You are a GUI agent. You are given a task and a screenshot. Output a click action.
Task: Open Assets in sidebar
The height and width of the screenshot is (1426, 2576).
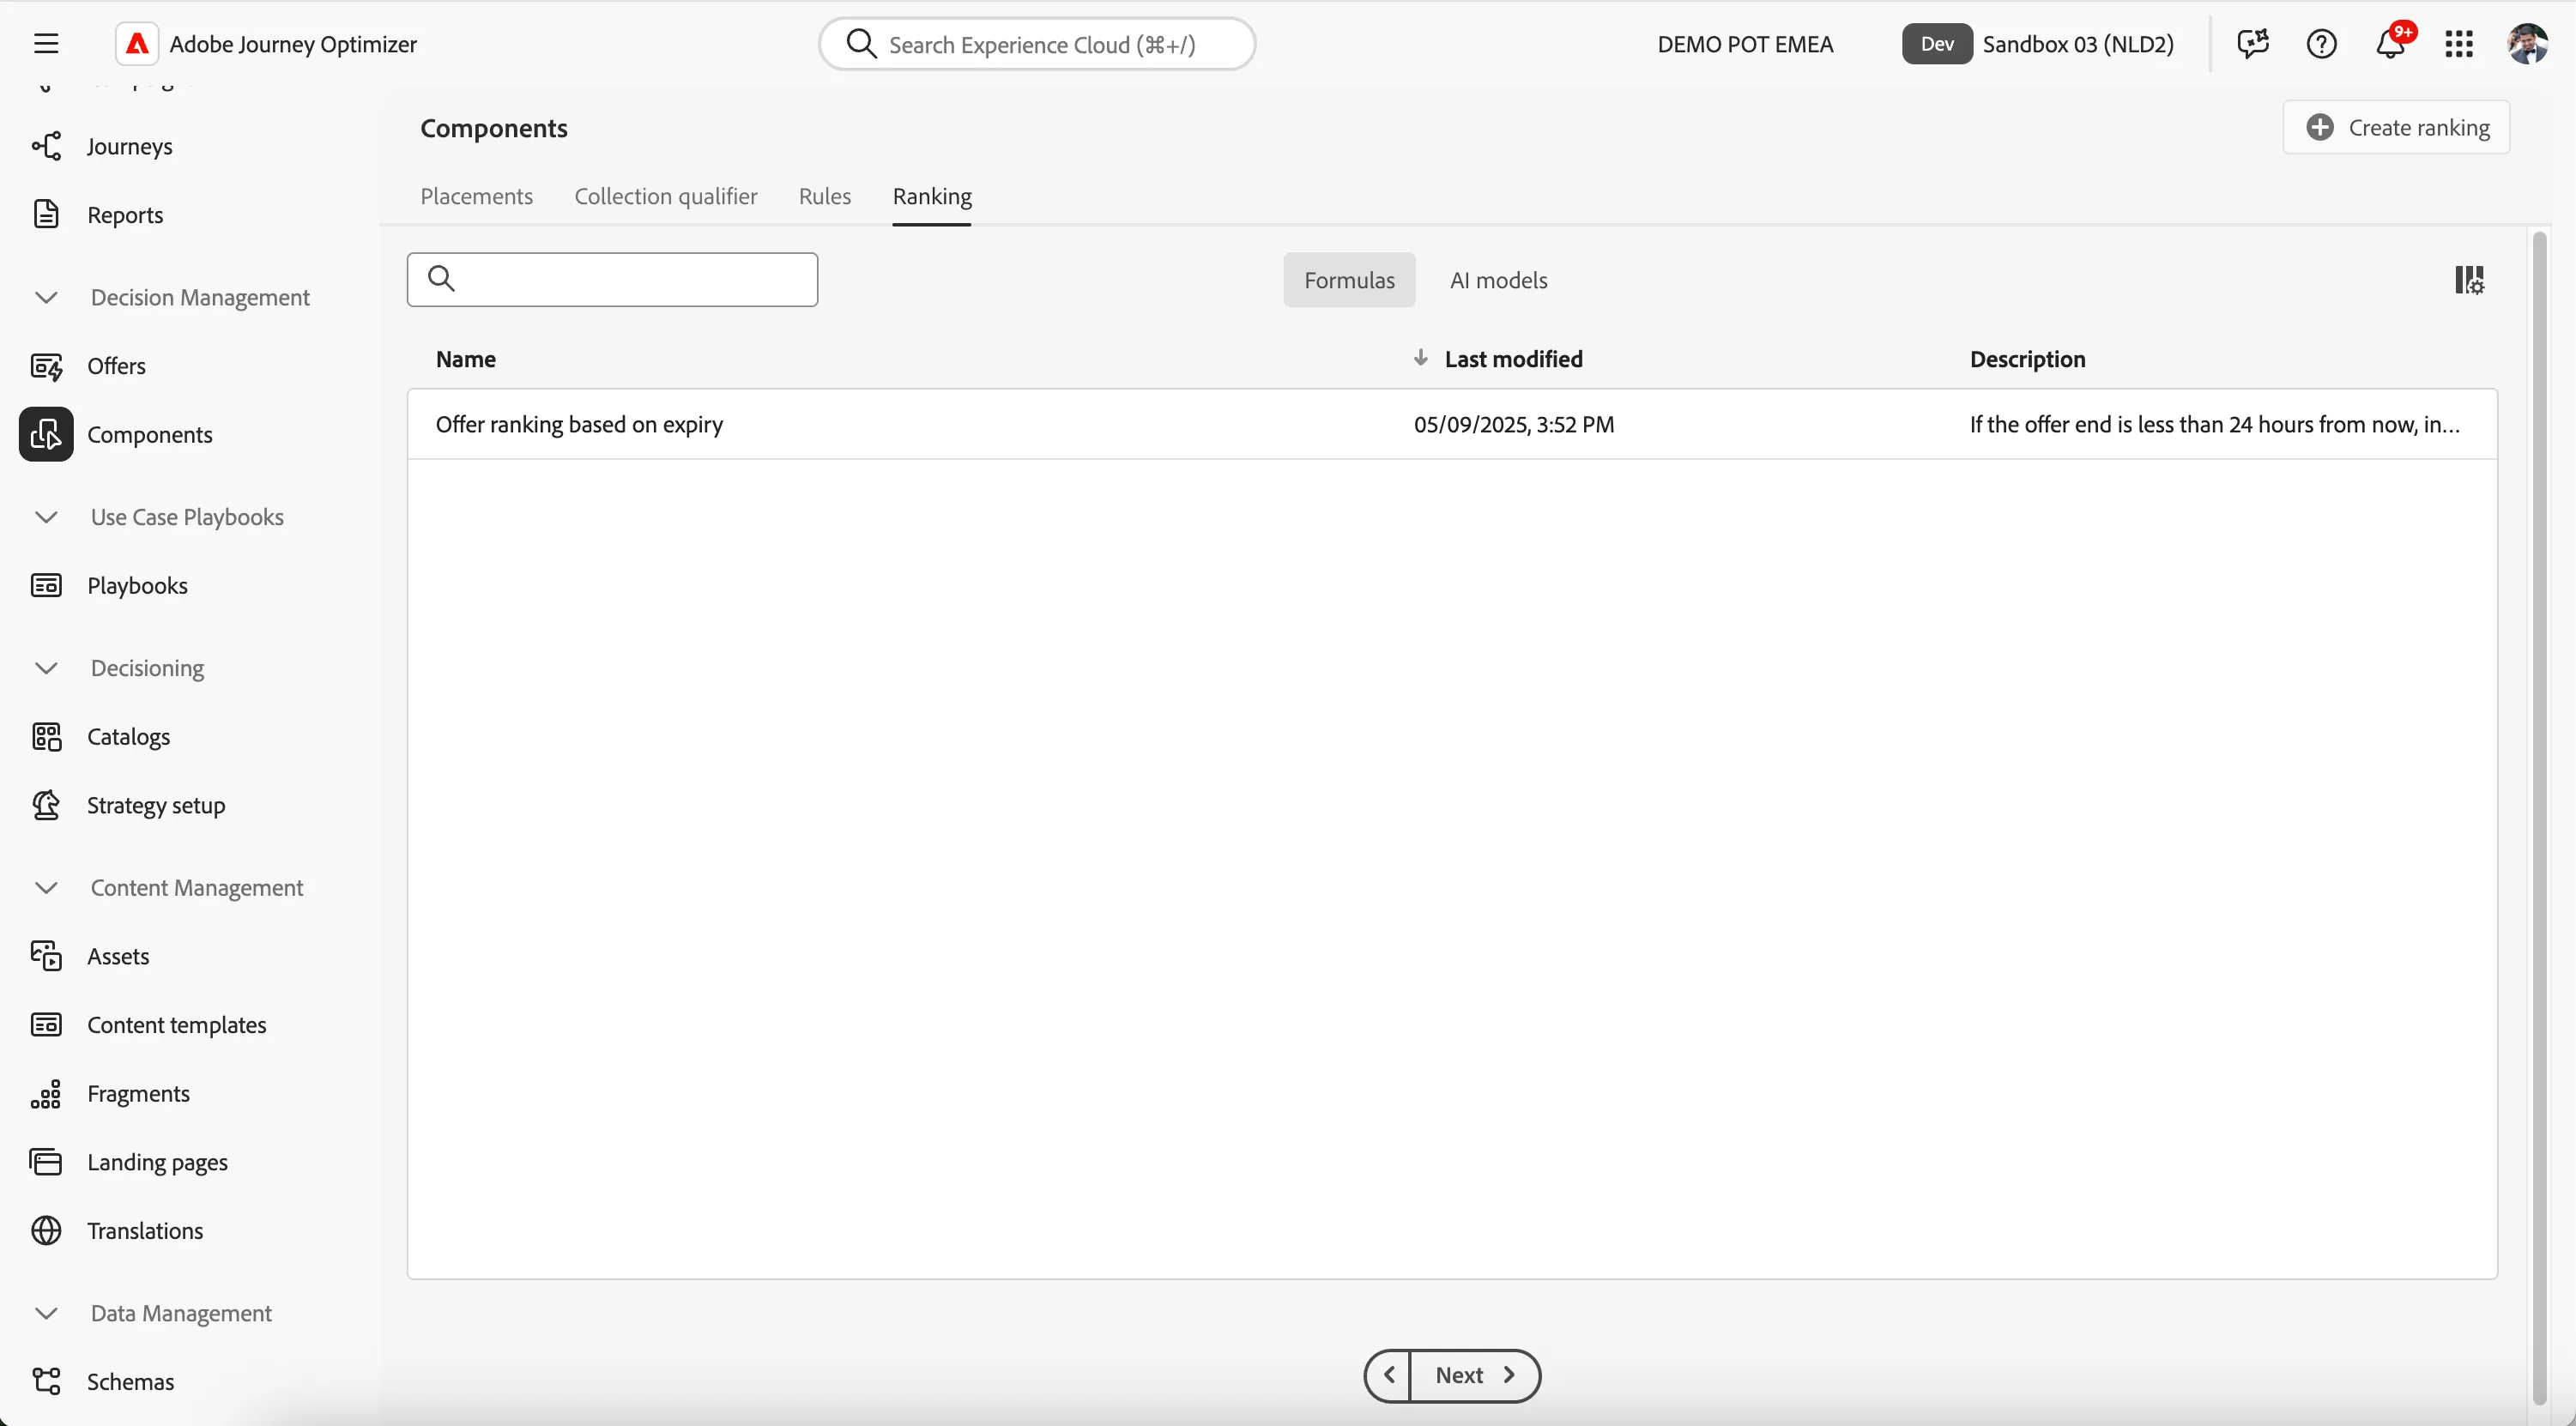118,956
